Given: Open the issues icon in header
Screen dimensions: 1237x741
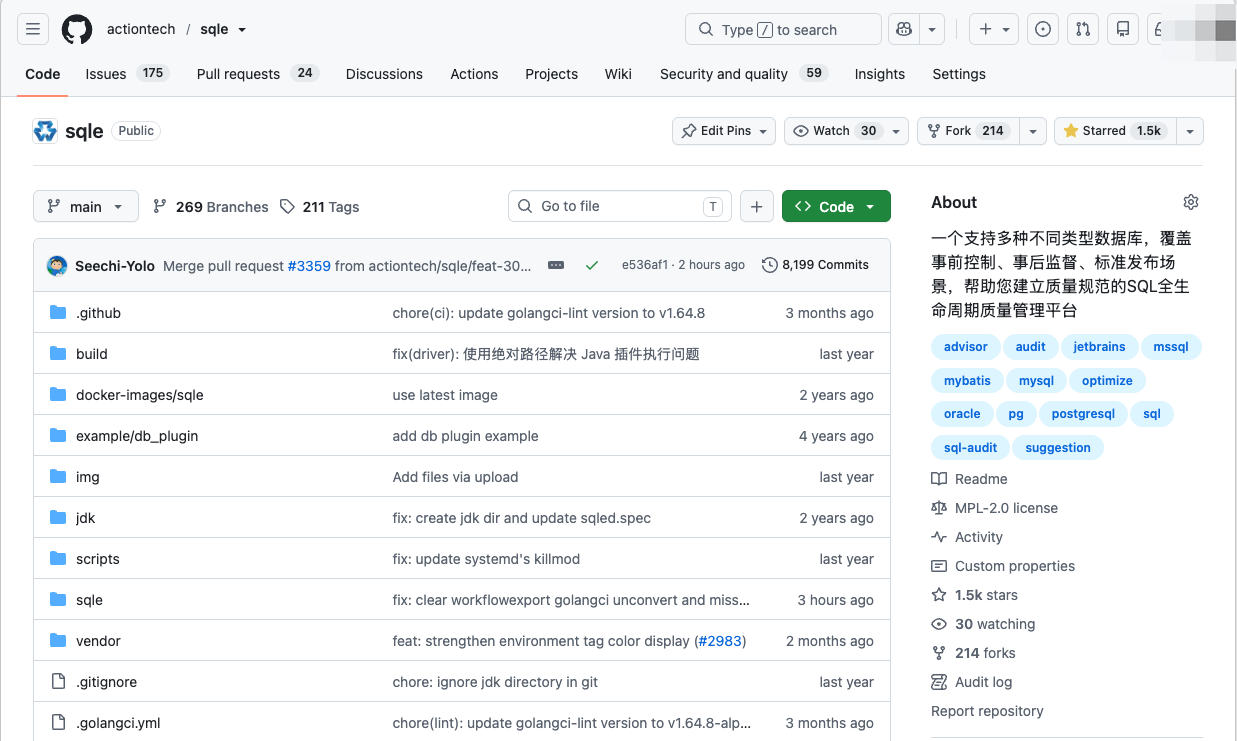Looking at the screenshot, I should click(1043, 29).
